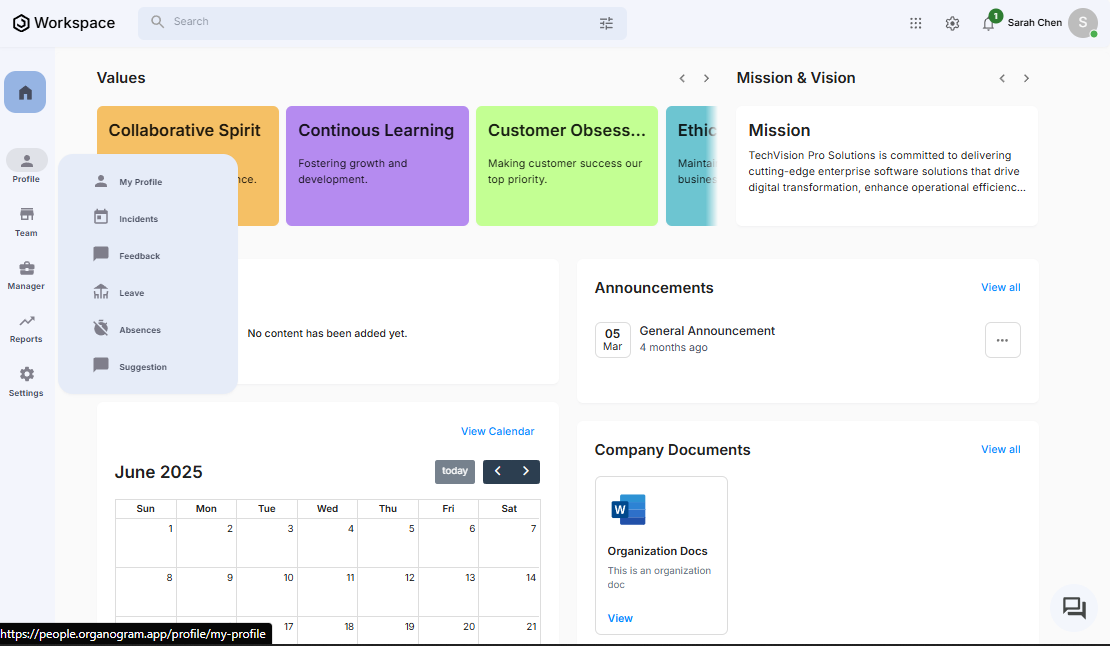Expand General Announcement options menu
The width and height of the screenshot is (1110, 646).
(x=1002, y=340)
